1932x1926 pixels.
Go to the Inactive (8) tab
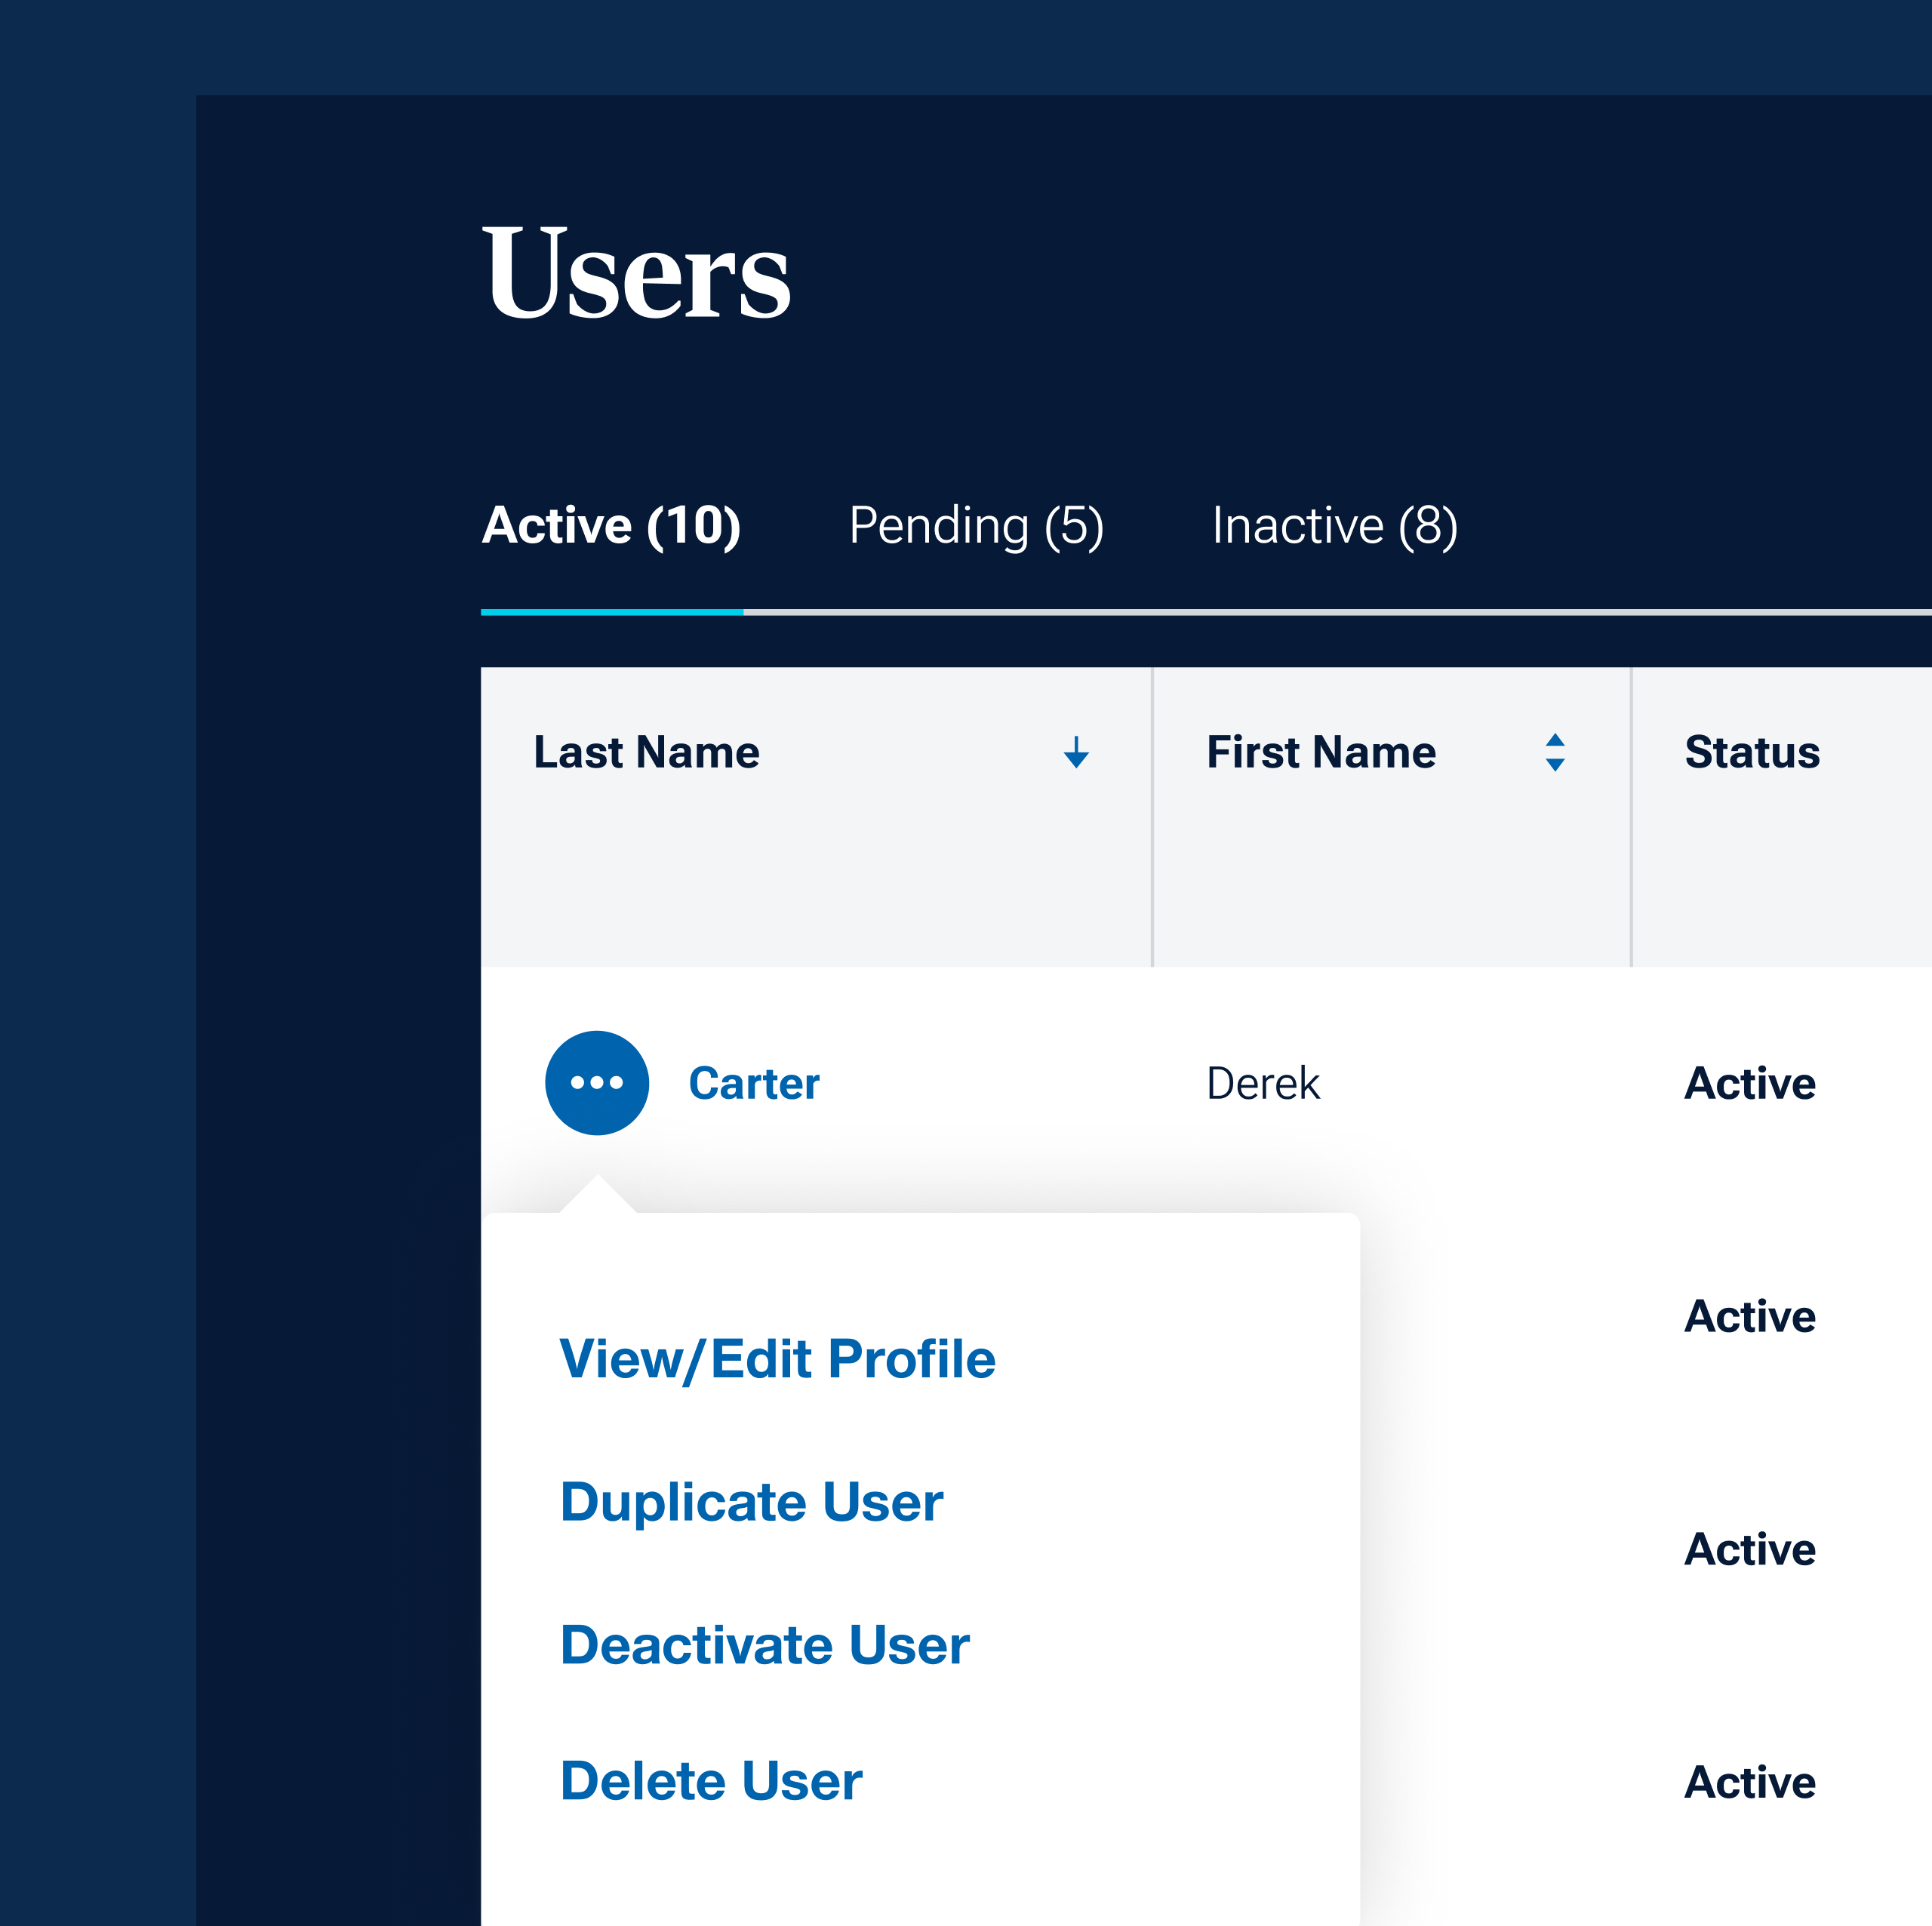pos(1334,526)
